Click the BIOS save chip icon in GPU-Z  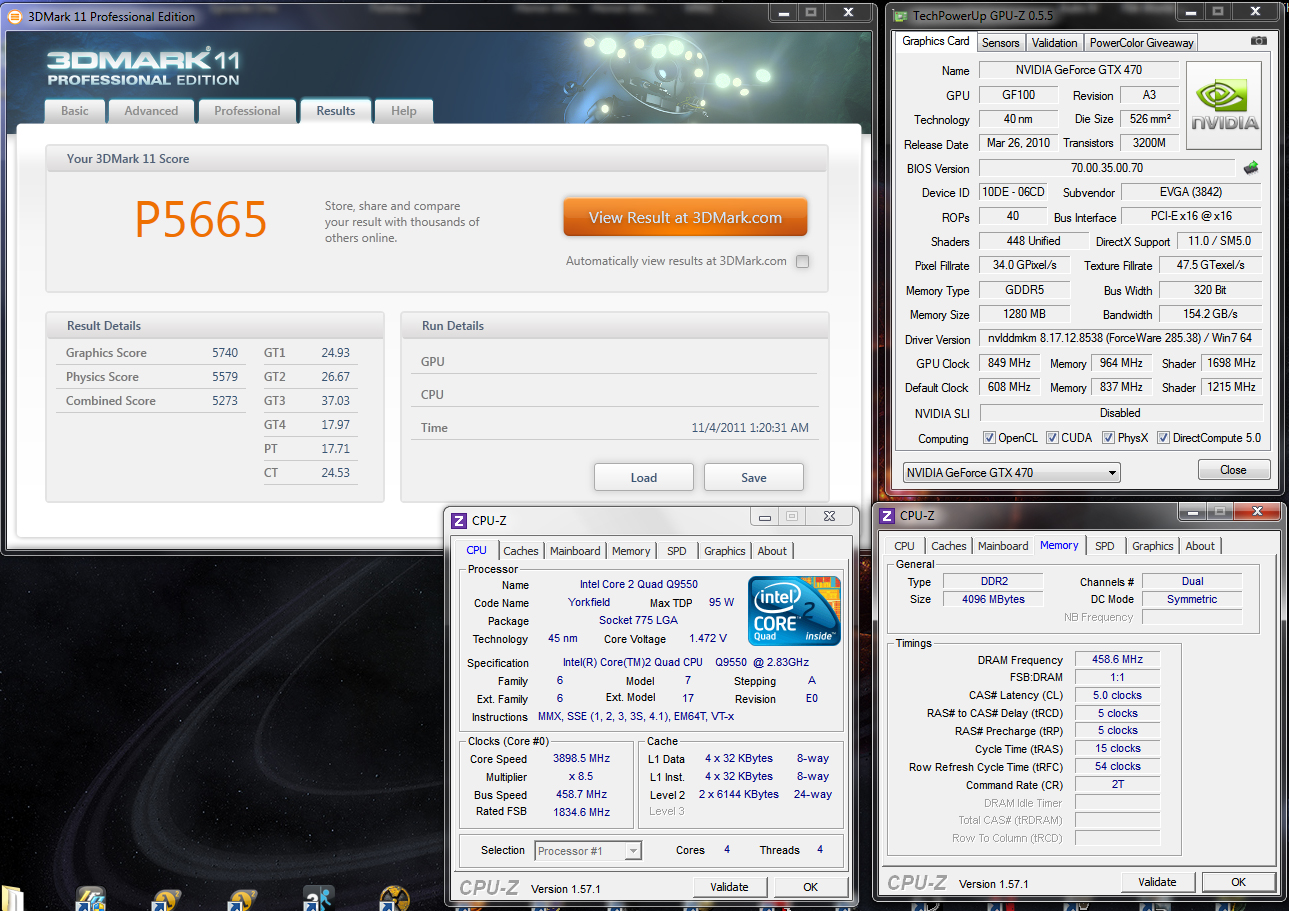point(1250,167)
